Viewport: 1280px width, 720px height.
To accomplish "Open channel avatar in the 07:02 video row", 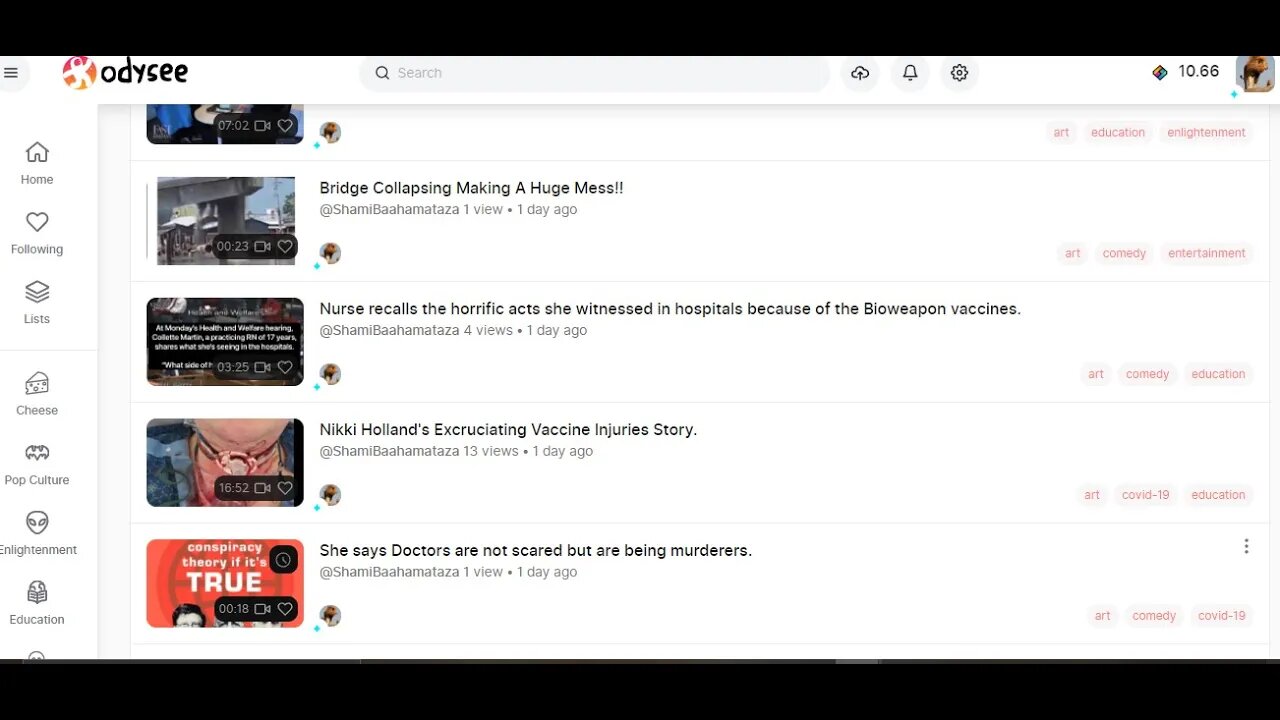I will [330, 132].
